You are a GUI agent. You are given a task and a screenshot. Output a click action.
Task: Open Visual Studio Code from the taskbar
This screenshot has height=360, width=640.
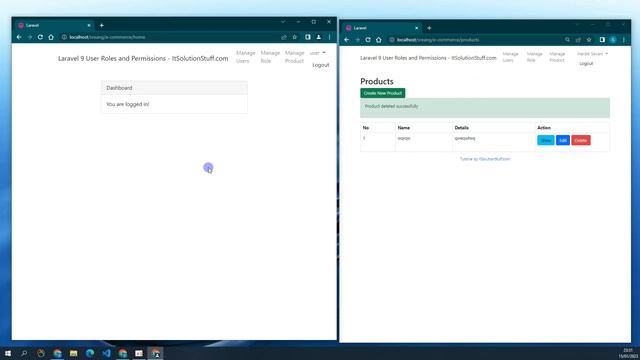[x=107, y=353]
